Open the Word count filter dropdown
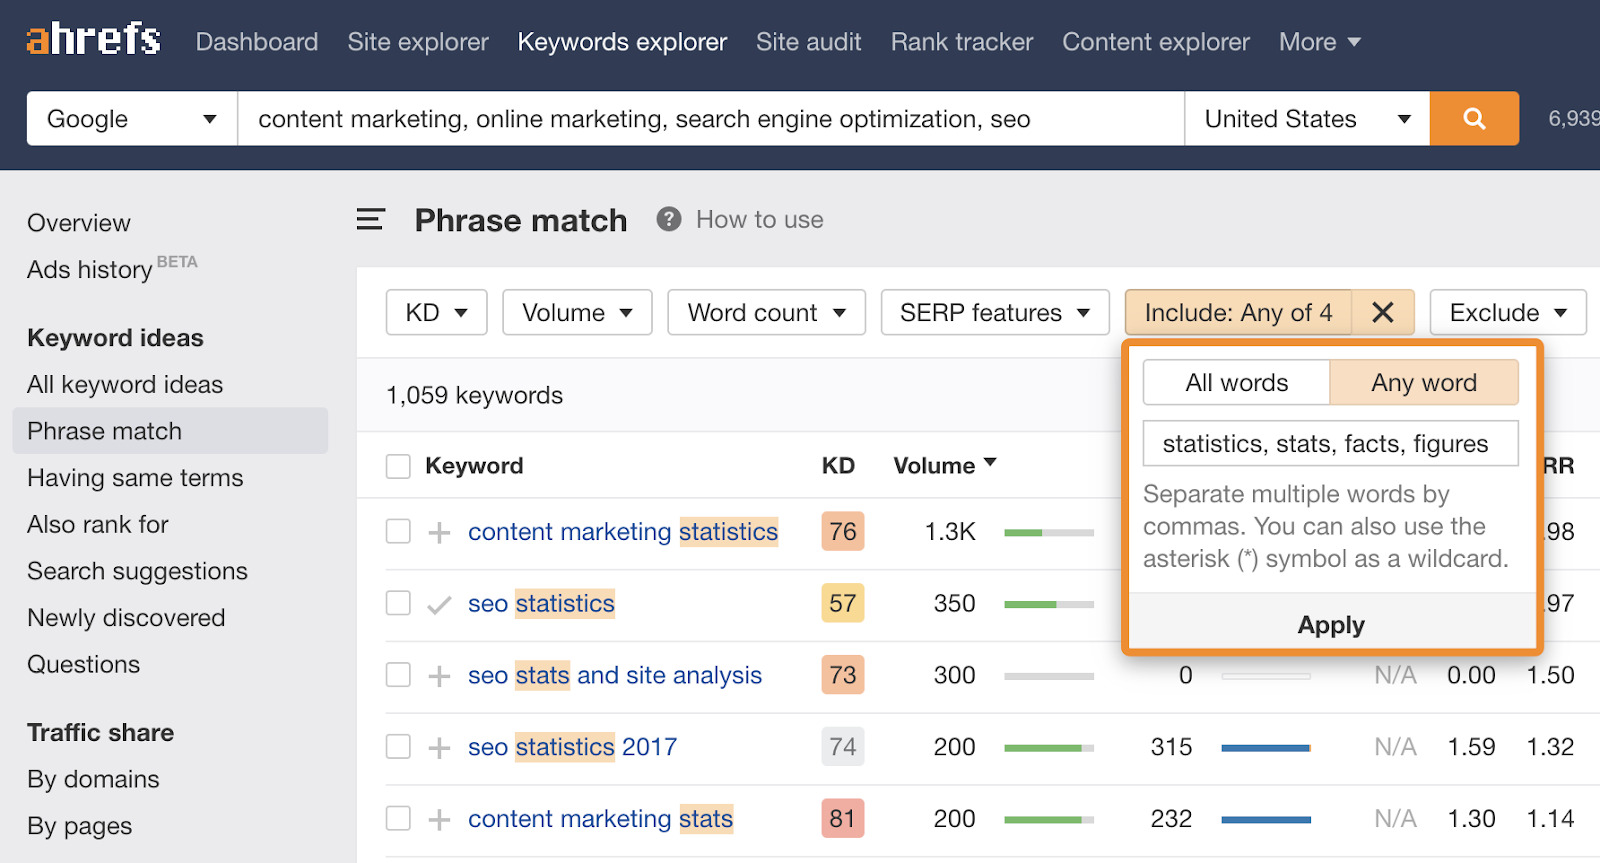The height and width of the screenshot is (863, 1600). (x=766, y=313)
